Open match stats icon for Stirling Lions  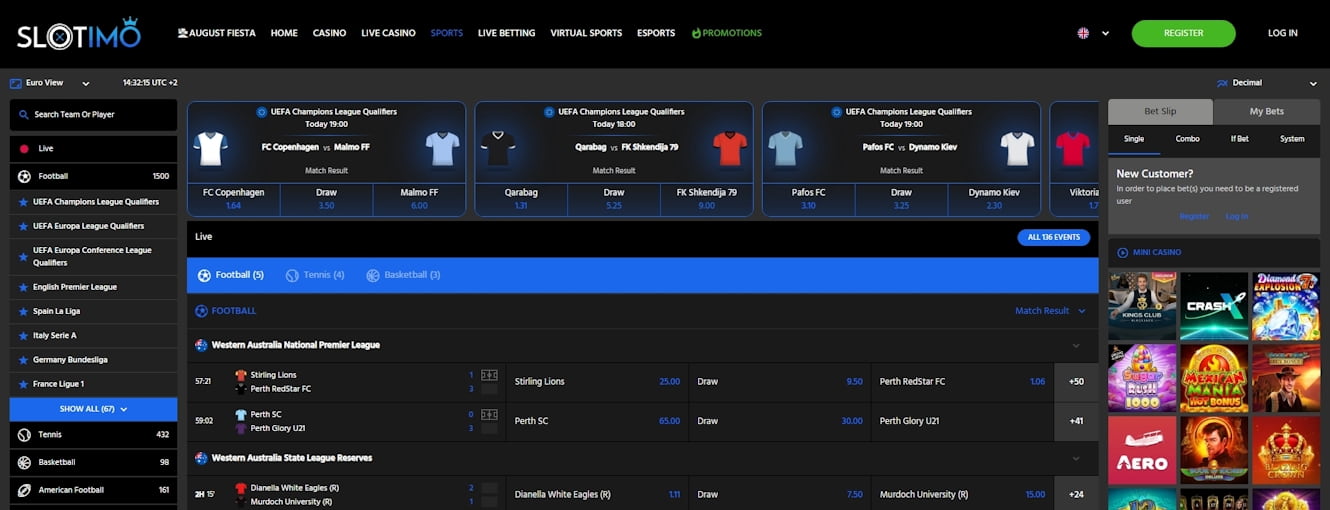tap(489, 375)
